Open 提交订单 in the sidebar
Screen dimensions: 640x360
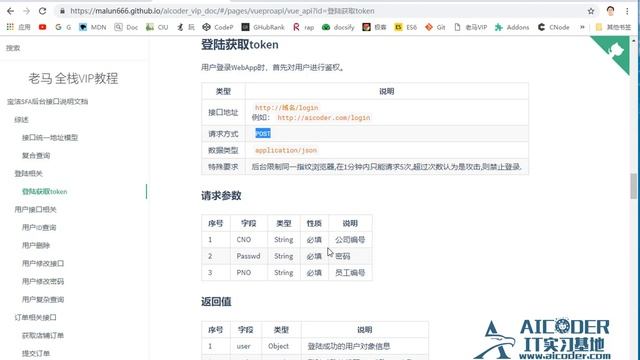[x=36, y=353]
